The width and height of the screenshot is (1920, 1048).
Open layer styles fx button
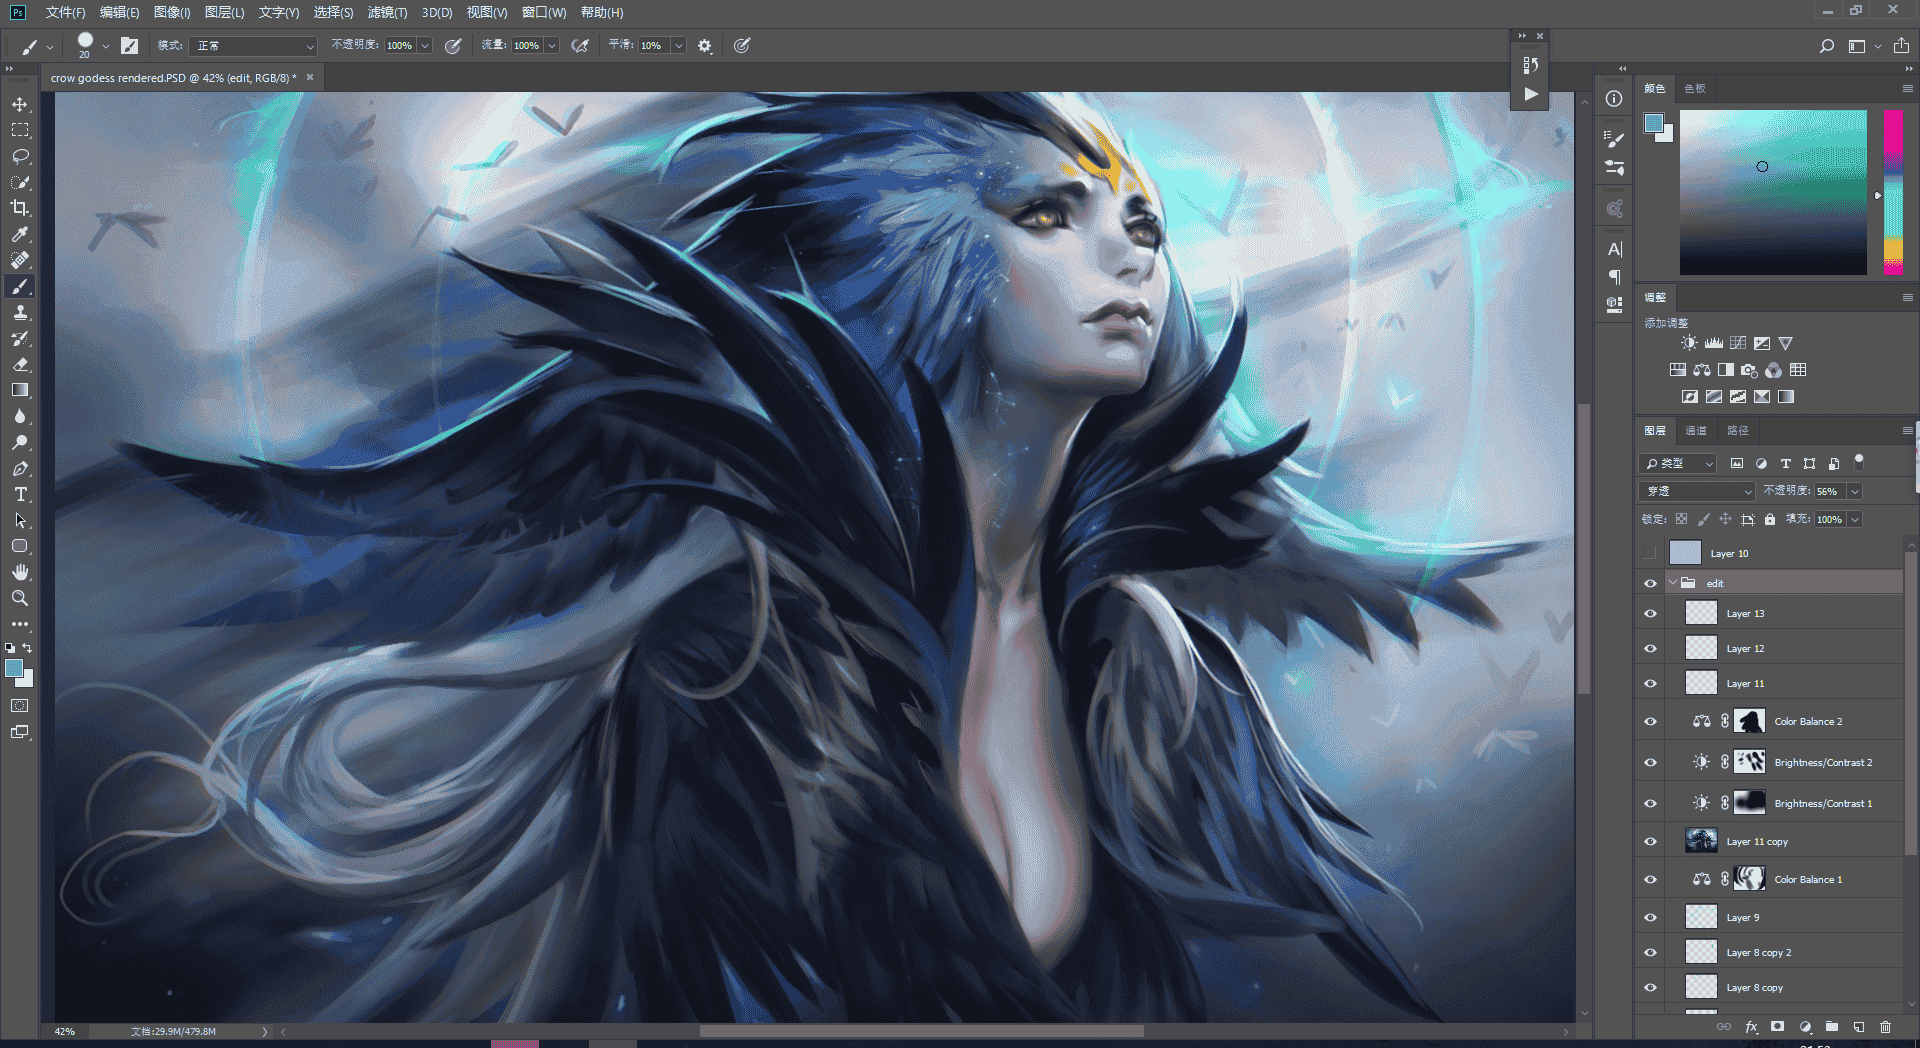coord(1751,1027)
